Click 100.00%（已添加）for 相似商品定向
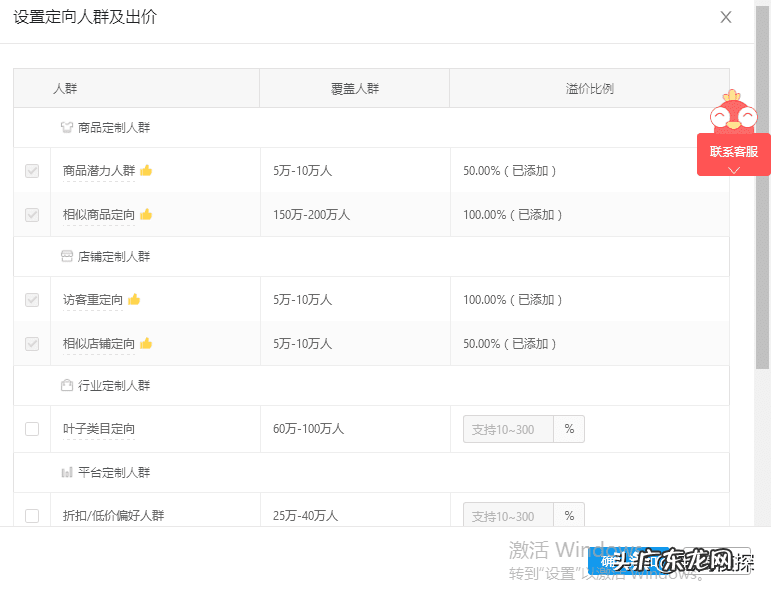Screen dimensions: 771x589 point(512,215)
